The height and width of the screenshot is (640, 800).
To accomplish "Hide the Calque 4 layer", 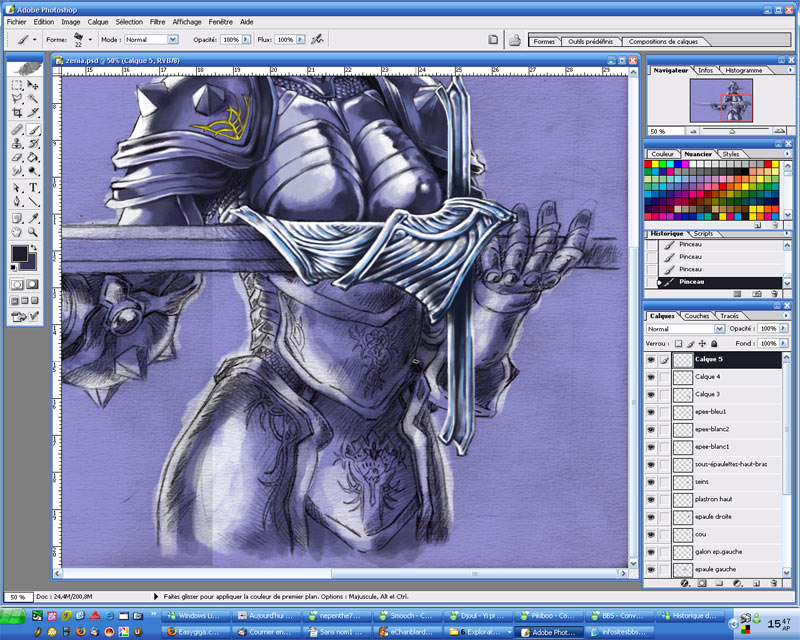I will 651,377.
